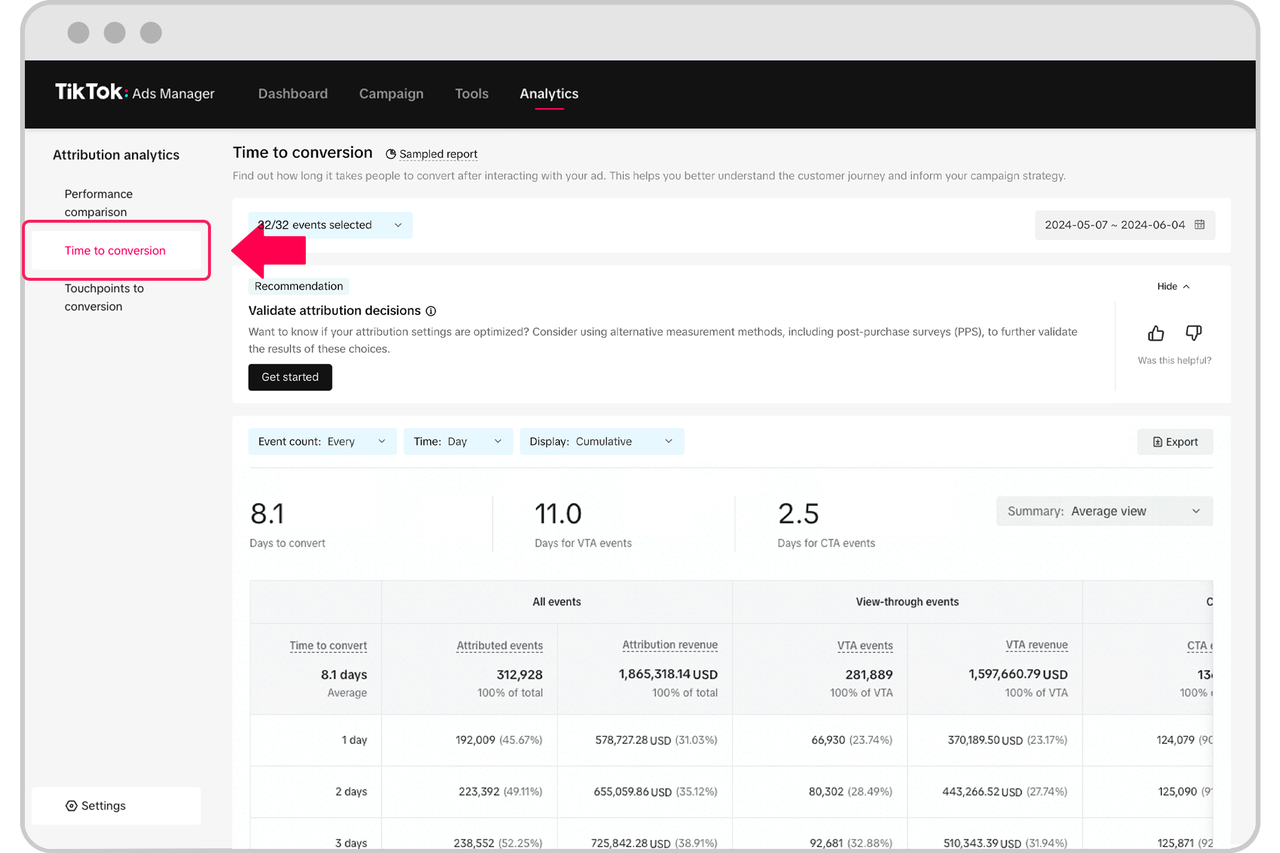Click the 66,930 VTA events cell
This screenshot has height=853, width=1280.
(852, 740)
